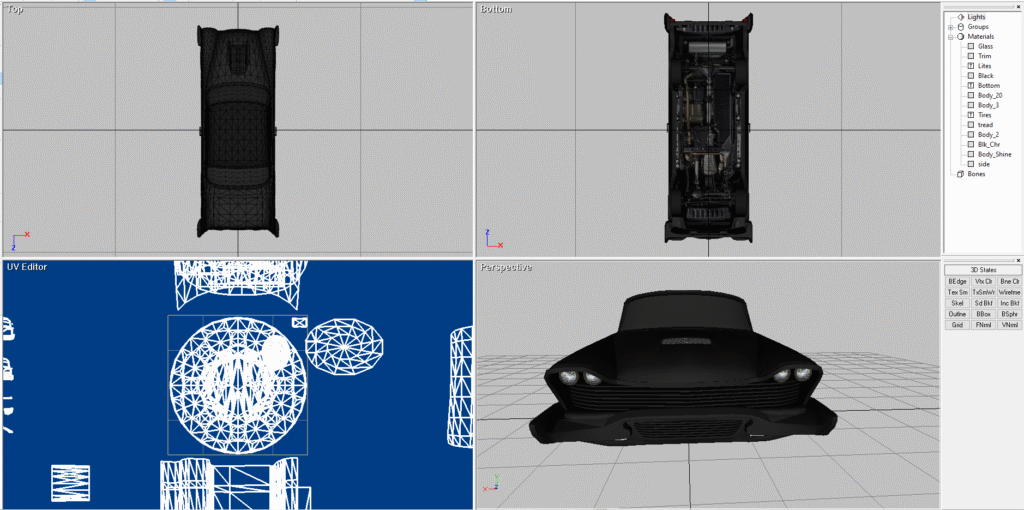This screenshot has width=1024, height=510.
Task: Expand the Groups tree node
Action: click(950, 27)
